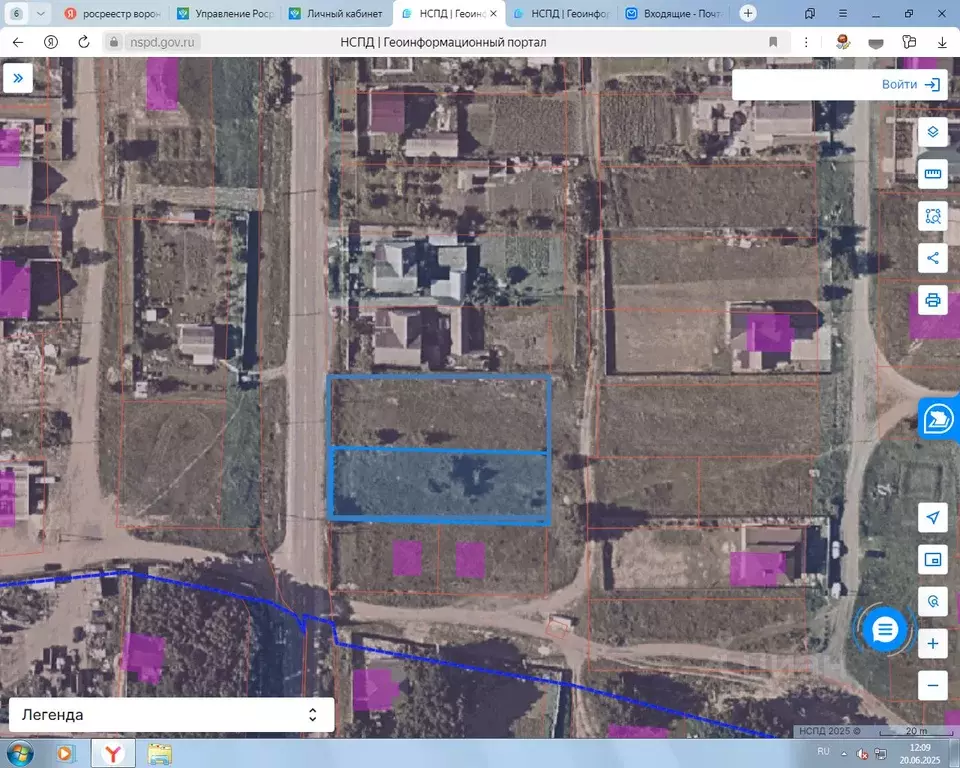Select the upper blue-outlined parcel
The height and width of the screenshot is (768, 960).
point(439,413)
